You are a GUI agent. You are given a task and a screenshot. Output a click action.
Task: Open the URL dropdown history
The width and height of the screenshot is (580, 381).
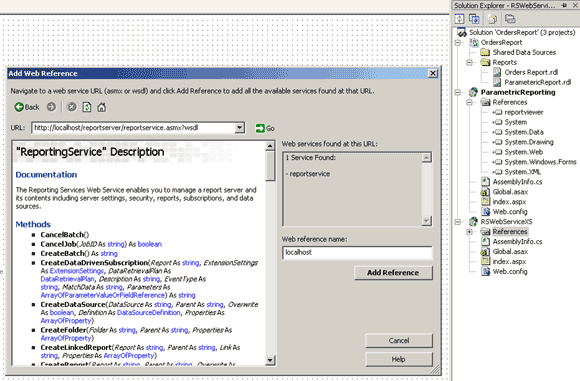[x=240, y=128]
